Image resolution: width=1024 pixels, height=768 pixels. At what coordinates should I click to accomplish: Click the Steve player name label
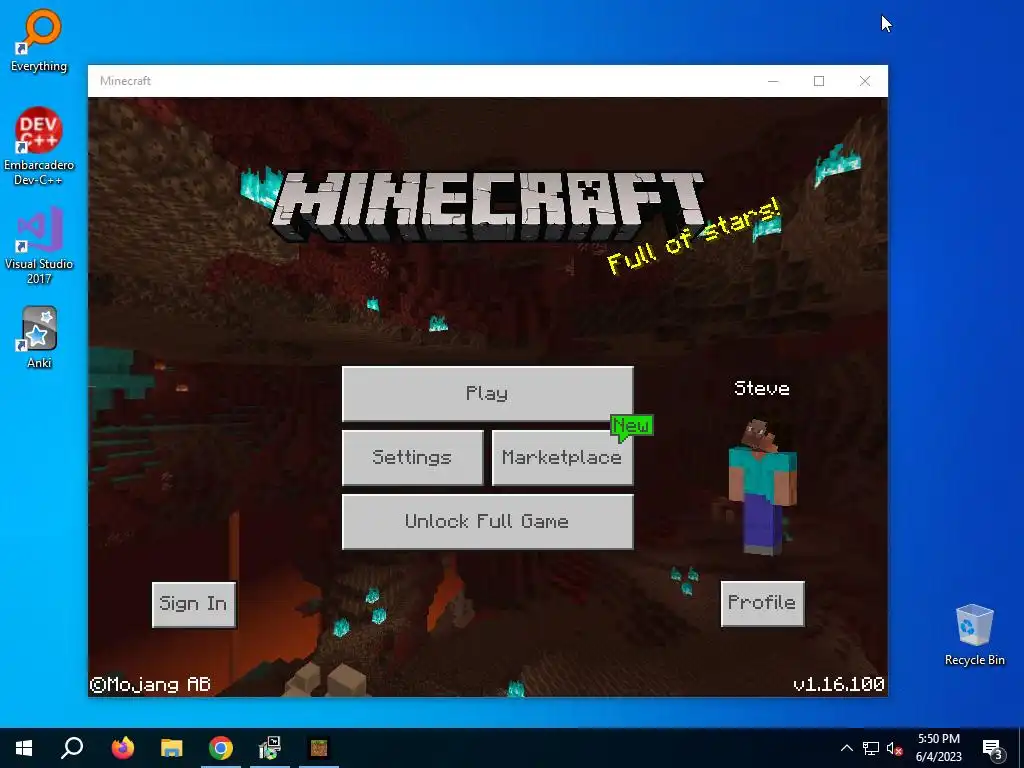[762, 389]
